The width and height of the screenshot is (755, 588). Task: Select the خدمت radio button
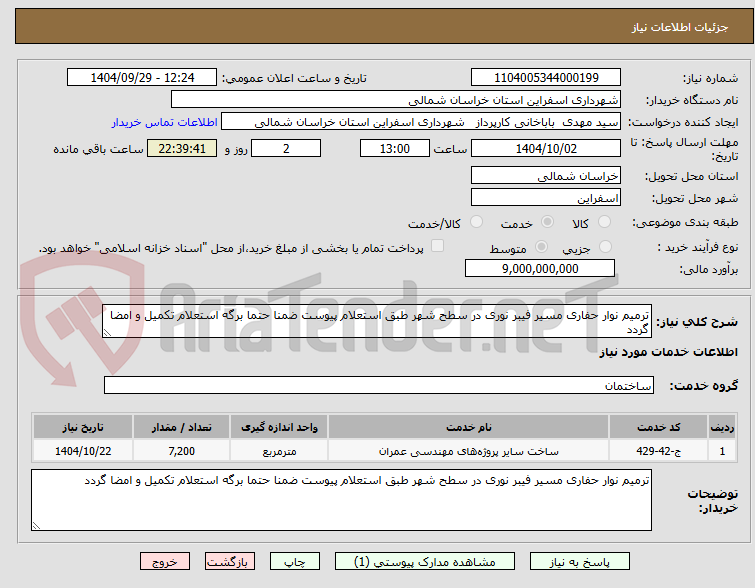pos(547,222)
